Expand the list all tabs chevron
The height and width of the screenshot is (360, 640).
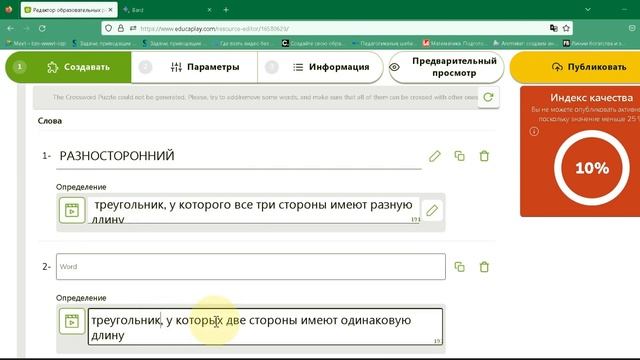tap(588, 9)
